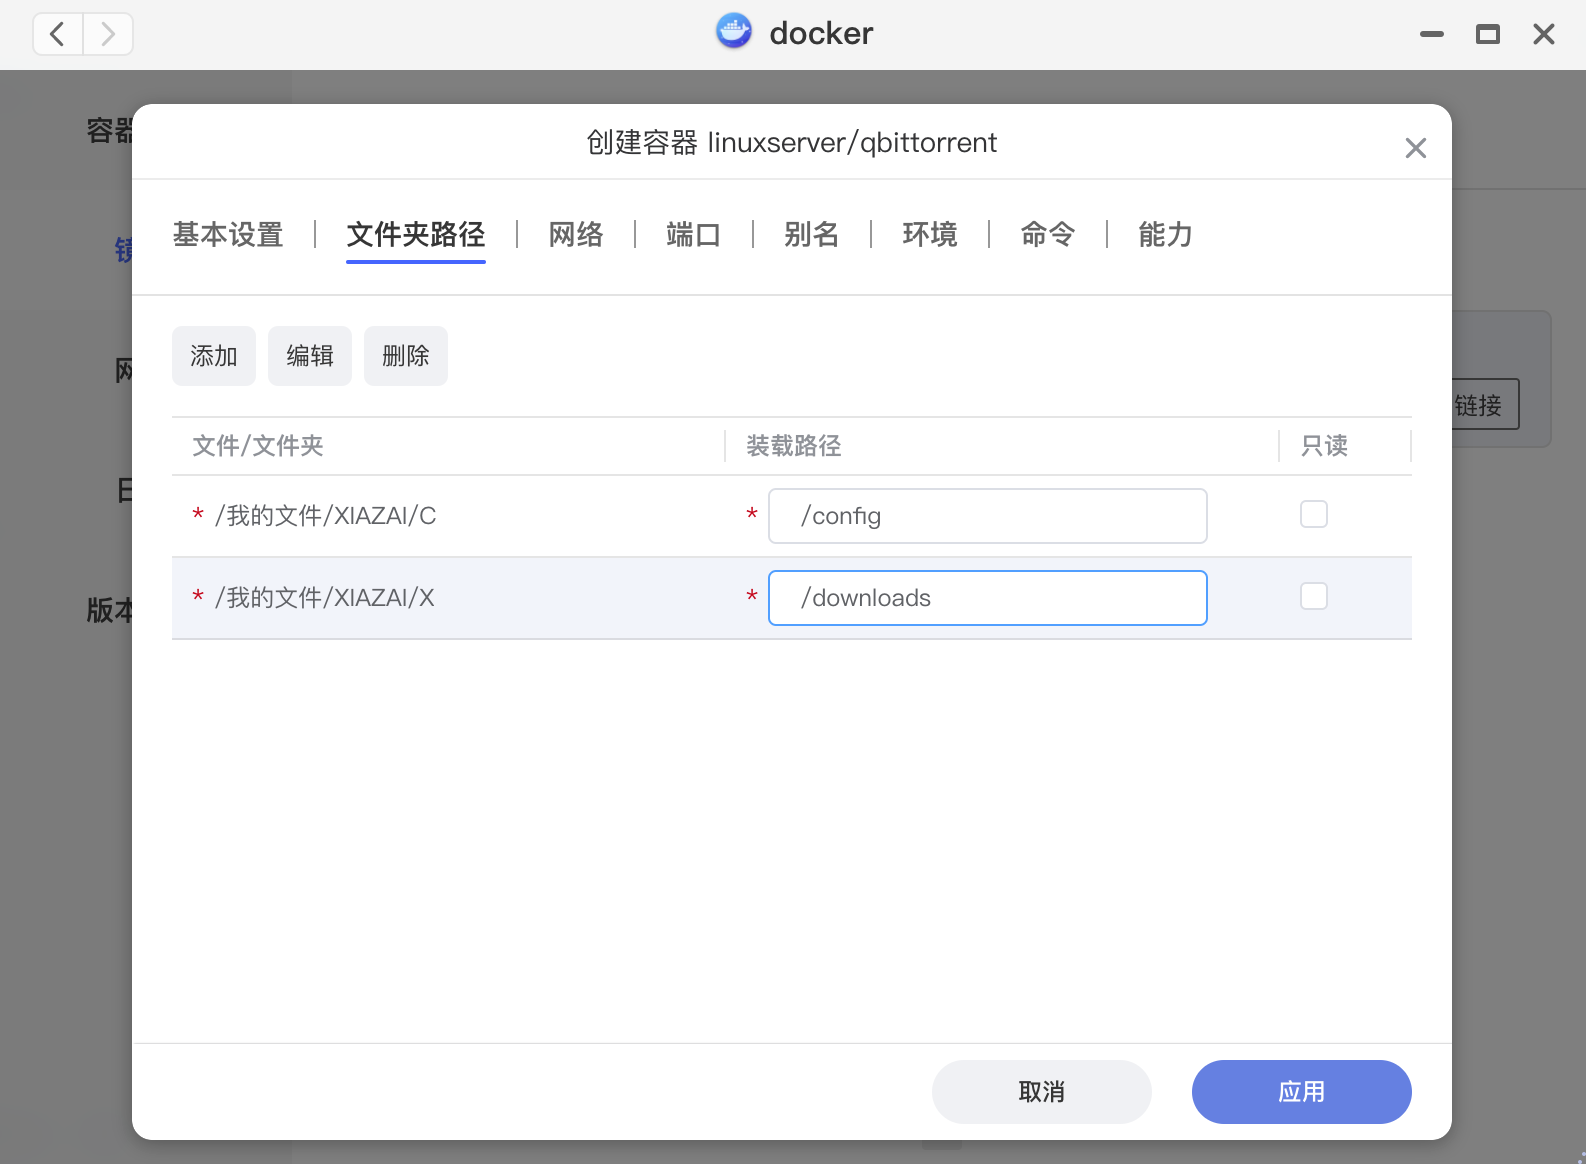Enable read-only for the /downloads mount
The image size is (1586, 1164).
point(1314,596)
